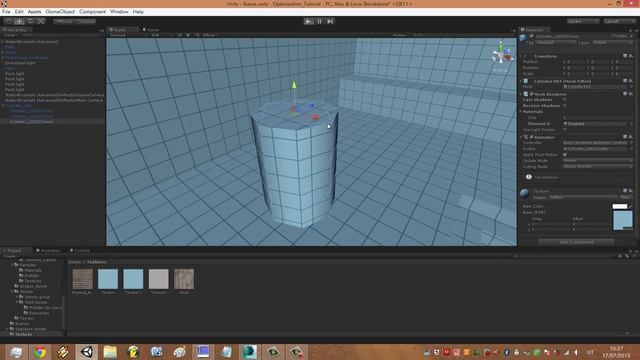Viewport: 640px width, 360px height.
Task: Select the Hand tool in the toolbar
Action: click(8, 21)
